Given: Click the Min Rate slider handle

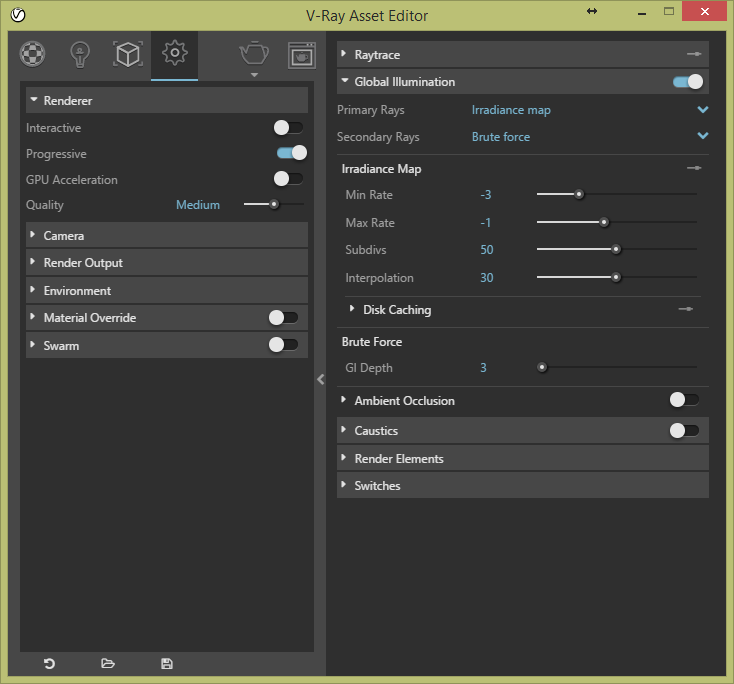Looking at the screenshot, I should tap(579, 194).
